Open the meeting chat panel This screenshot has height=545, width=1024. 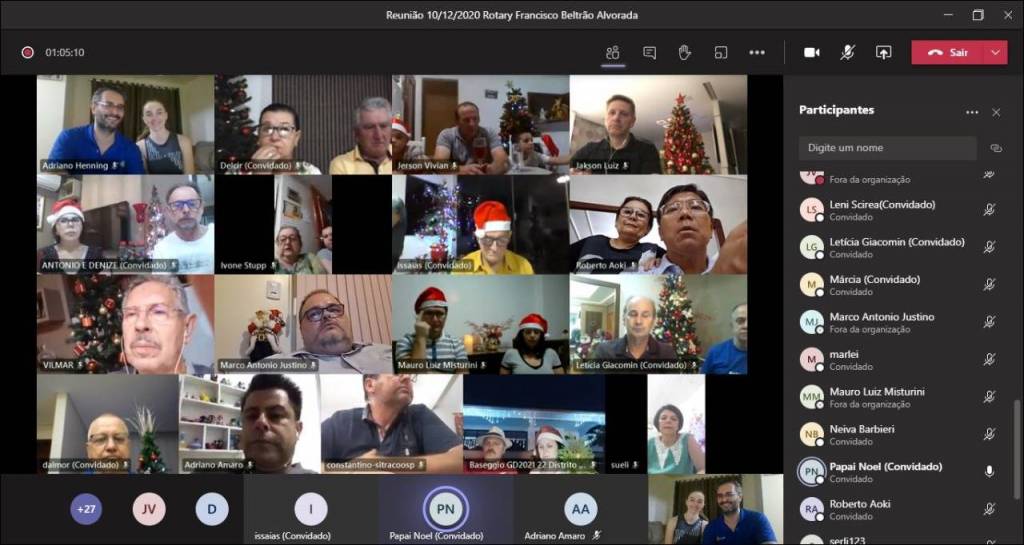(x=649, y=52)
